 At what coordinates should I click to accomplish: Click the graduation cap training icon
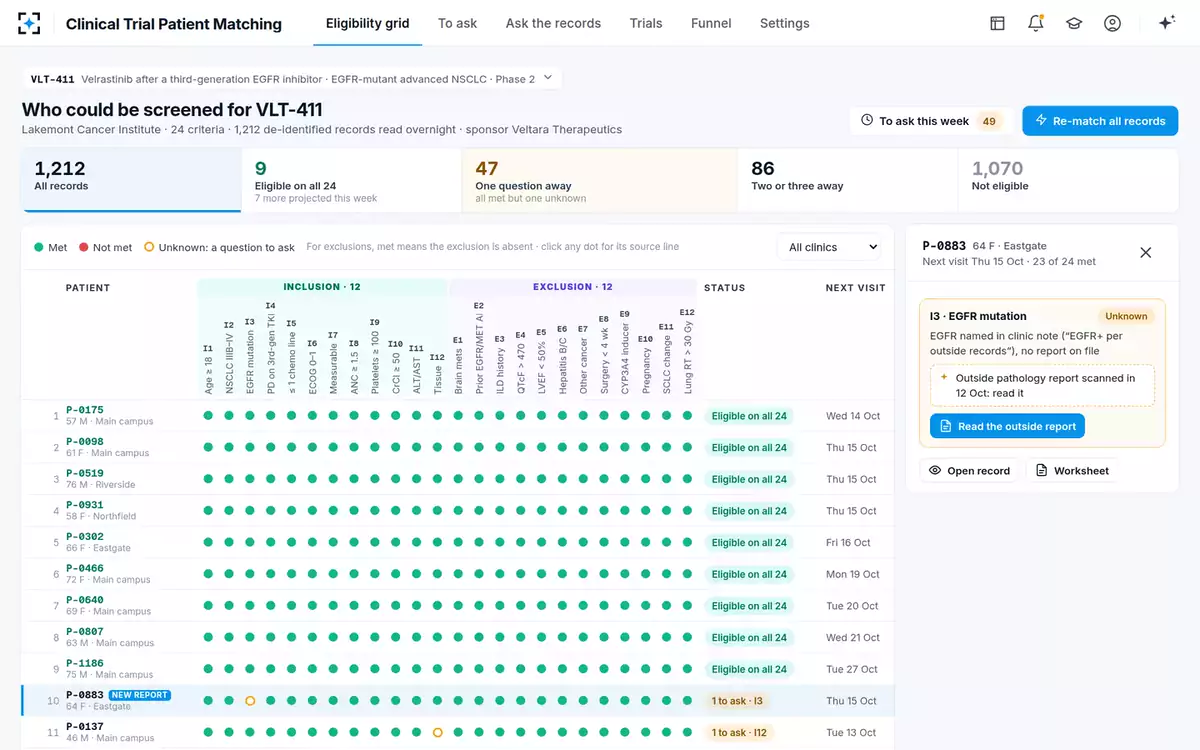click(x=1074, y=23)
